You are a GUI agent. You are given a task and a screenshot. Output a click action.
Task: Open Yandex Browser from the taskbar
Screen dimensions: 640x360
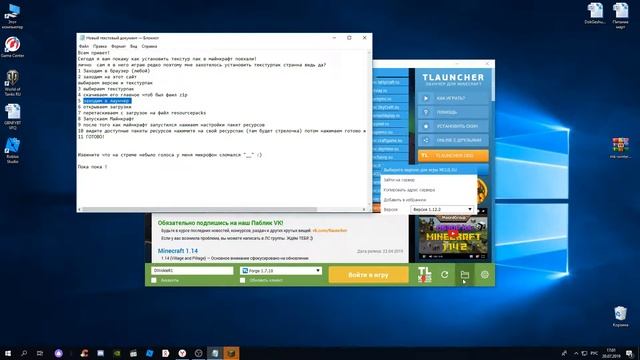click(182, 353)
